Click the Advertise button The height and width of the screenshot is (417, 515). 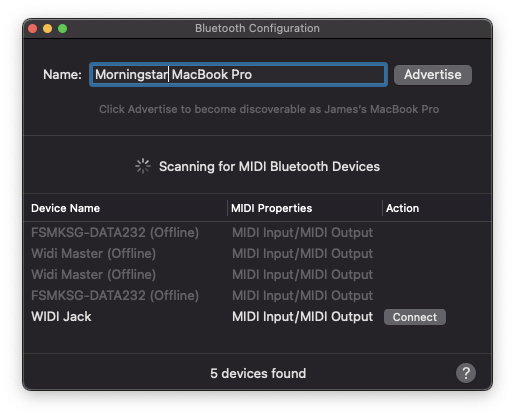tap(432, 75)
